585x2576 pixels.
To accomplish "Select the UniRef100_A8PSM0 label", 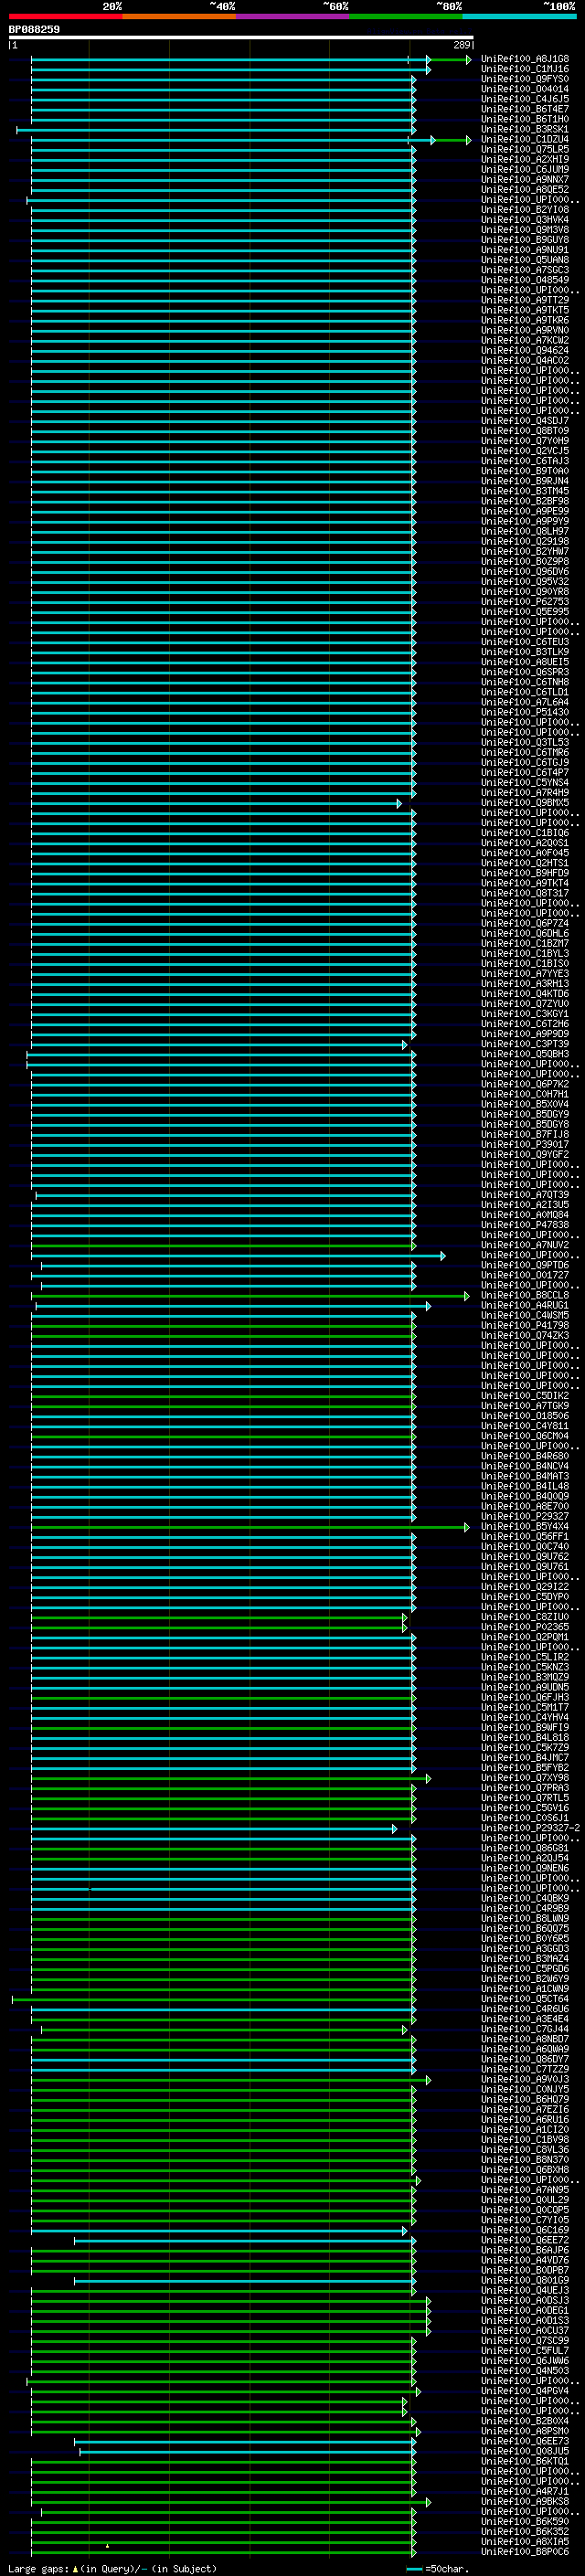I will [x=525, y=2432].
